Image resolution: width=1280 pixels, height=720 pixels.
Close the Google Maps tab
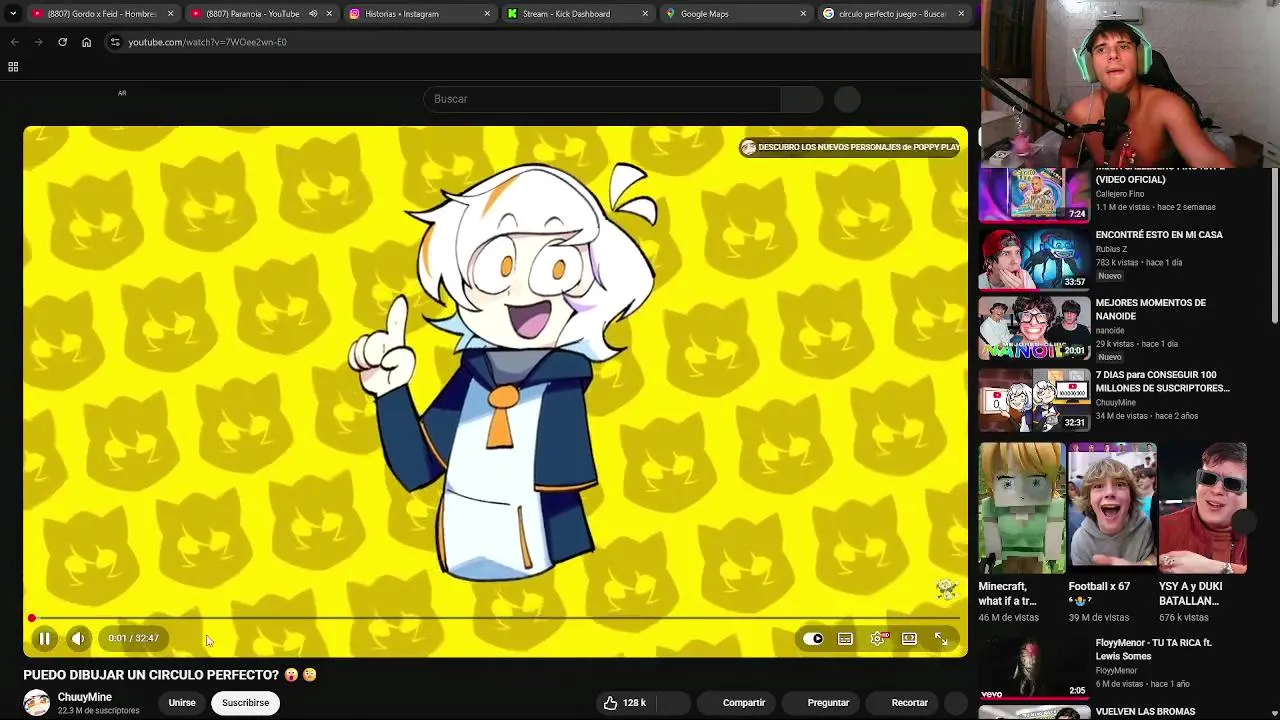pyautogui.click(x=803, y=14)
